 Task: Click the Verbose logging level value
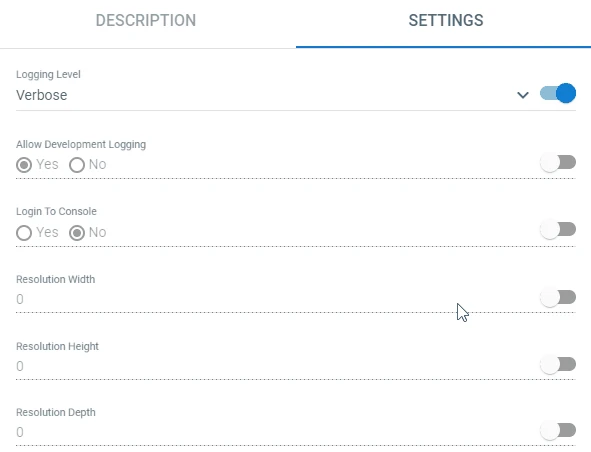[41, 95]
